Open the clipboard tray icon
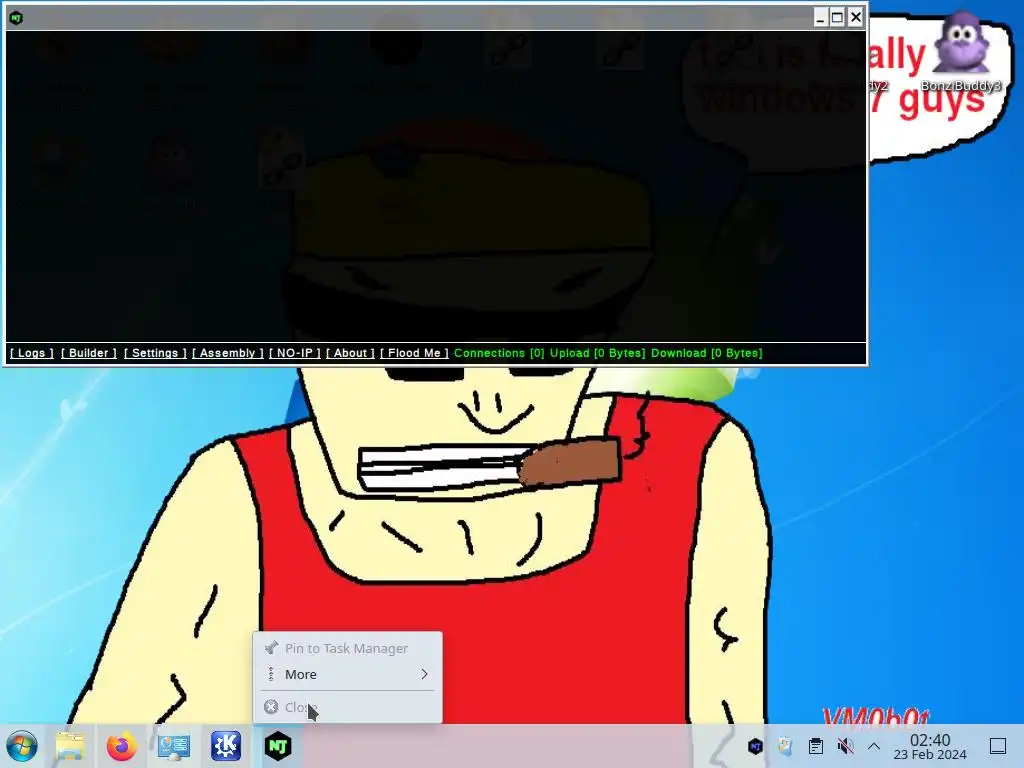The width and height of the screenshot is (1024, 768). pyautogui.click(x=815, y=746)
